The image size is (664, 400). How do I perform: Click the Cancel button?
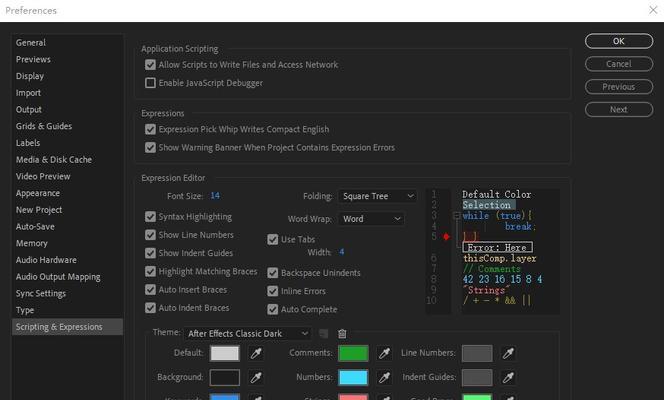pyautogui.click(x=619, y=64)
